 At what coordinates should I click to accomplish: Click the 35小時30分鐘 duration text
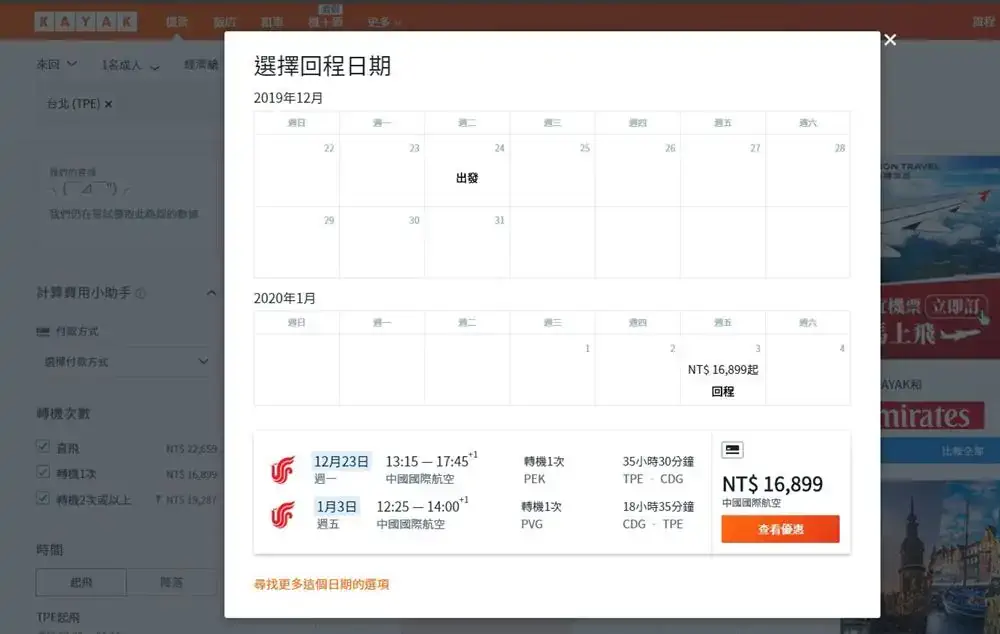[x=658, y=461]
